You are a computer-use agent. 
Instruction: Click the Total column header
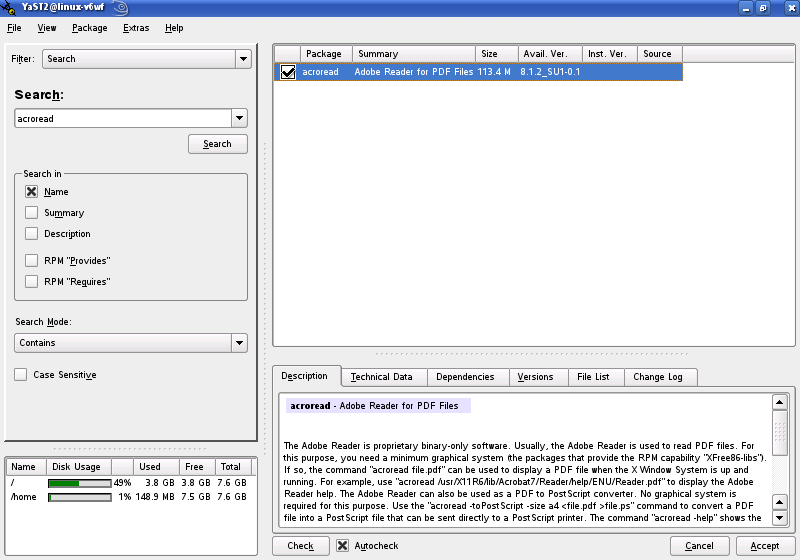point(233,467)
